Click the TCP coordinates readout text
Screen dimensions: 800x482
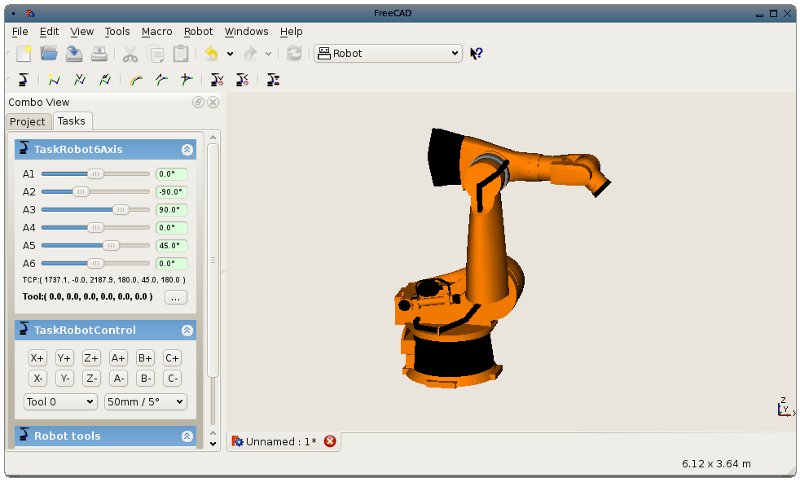[x=104, y=280]
